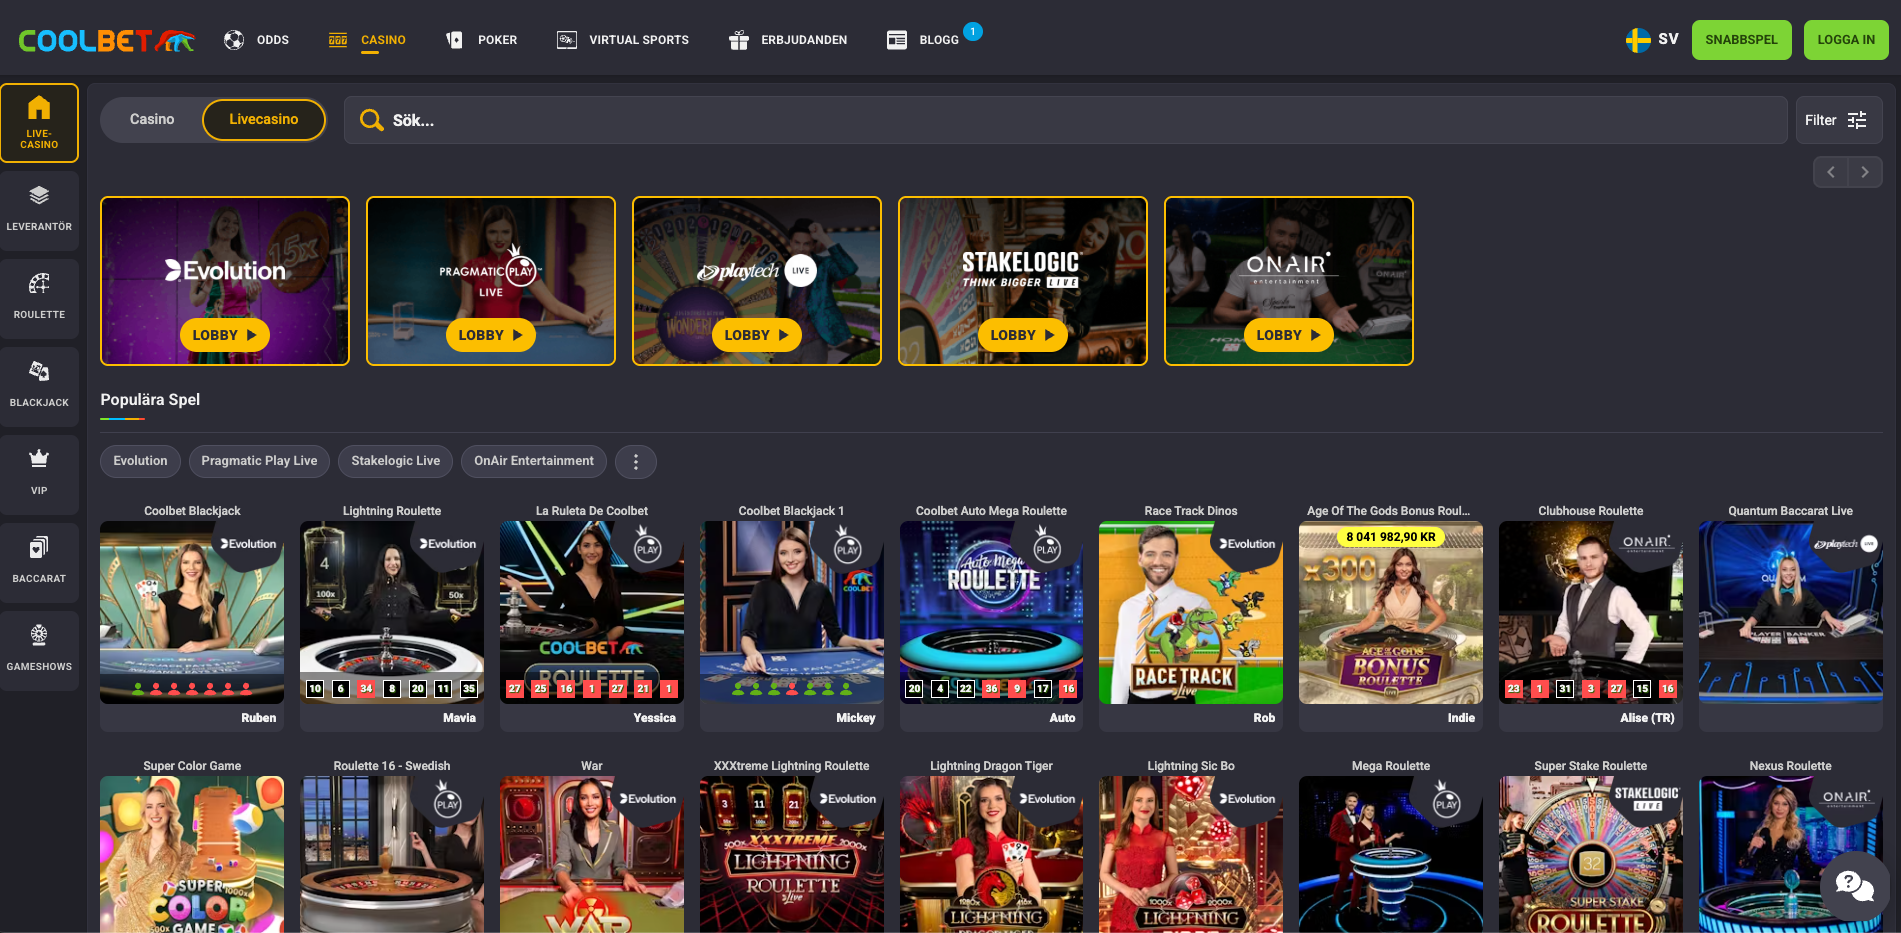The image size is (1901, 933).
Task: Click the Populära Spel heading
Action: [x=150, y=399]
